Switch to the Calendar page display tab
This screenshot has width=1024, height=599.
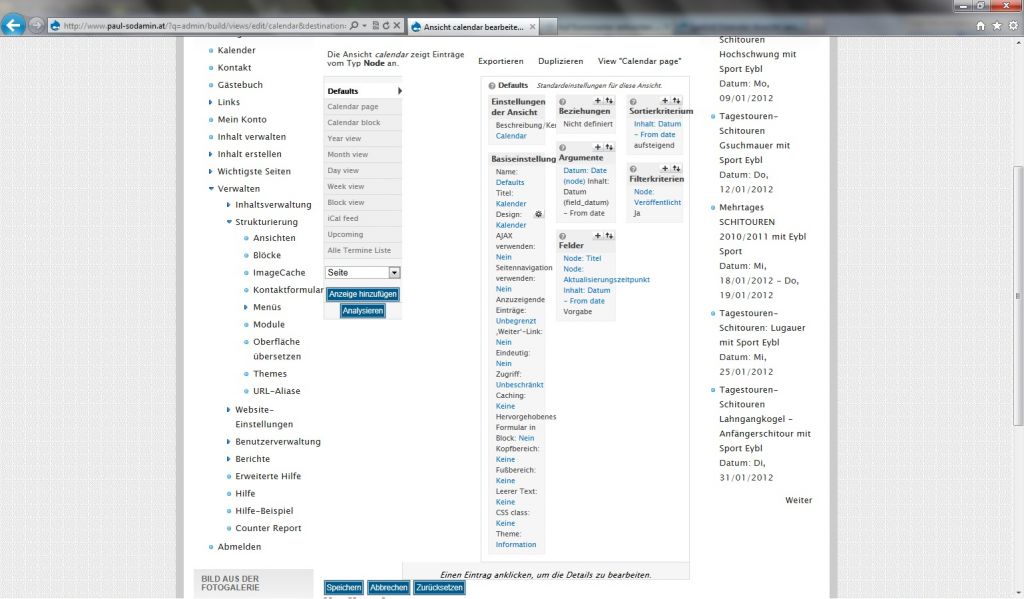pos(353,107)
